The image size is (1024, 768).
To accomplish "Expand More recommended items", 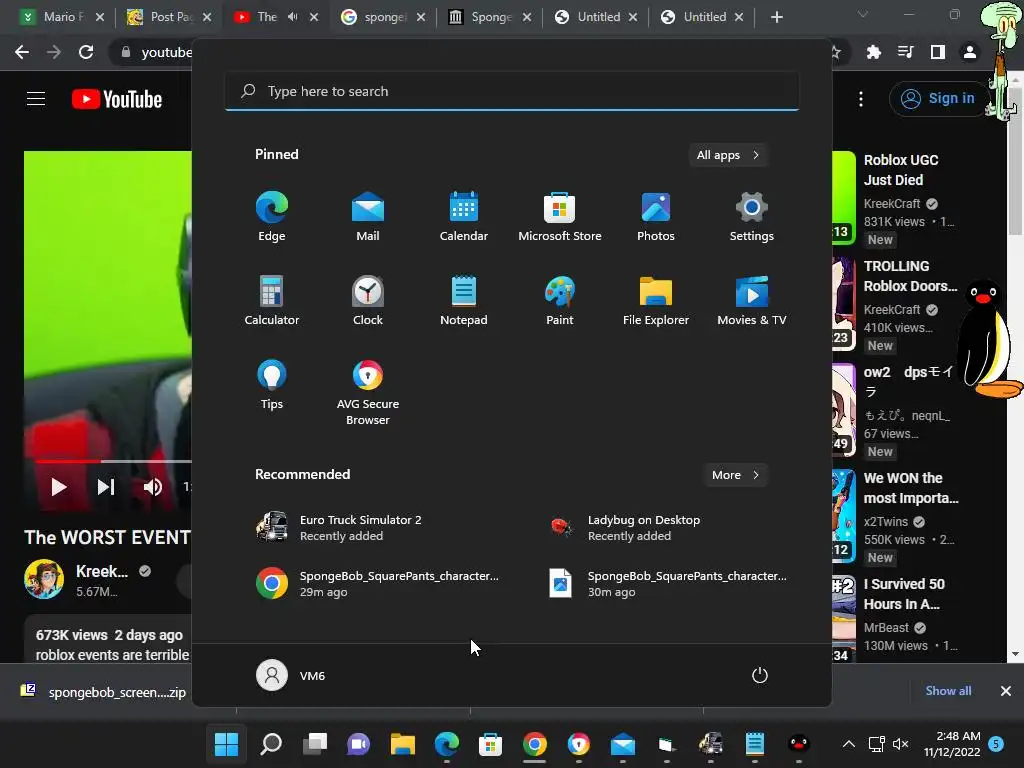I will [x=735, y=475].
